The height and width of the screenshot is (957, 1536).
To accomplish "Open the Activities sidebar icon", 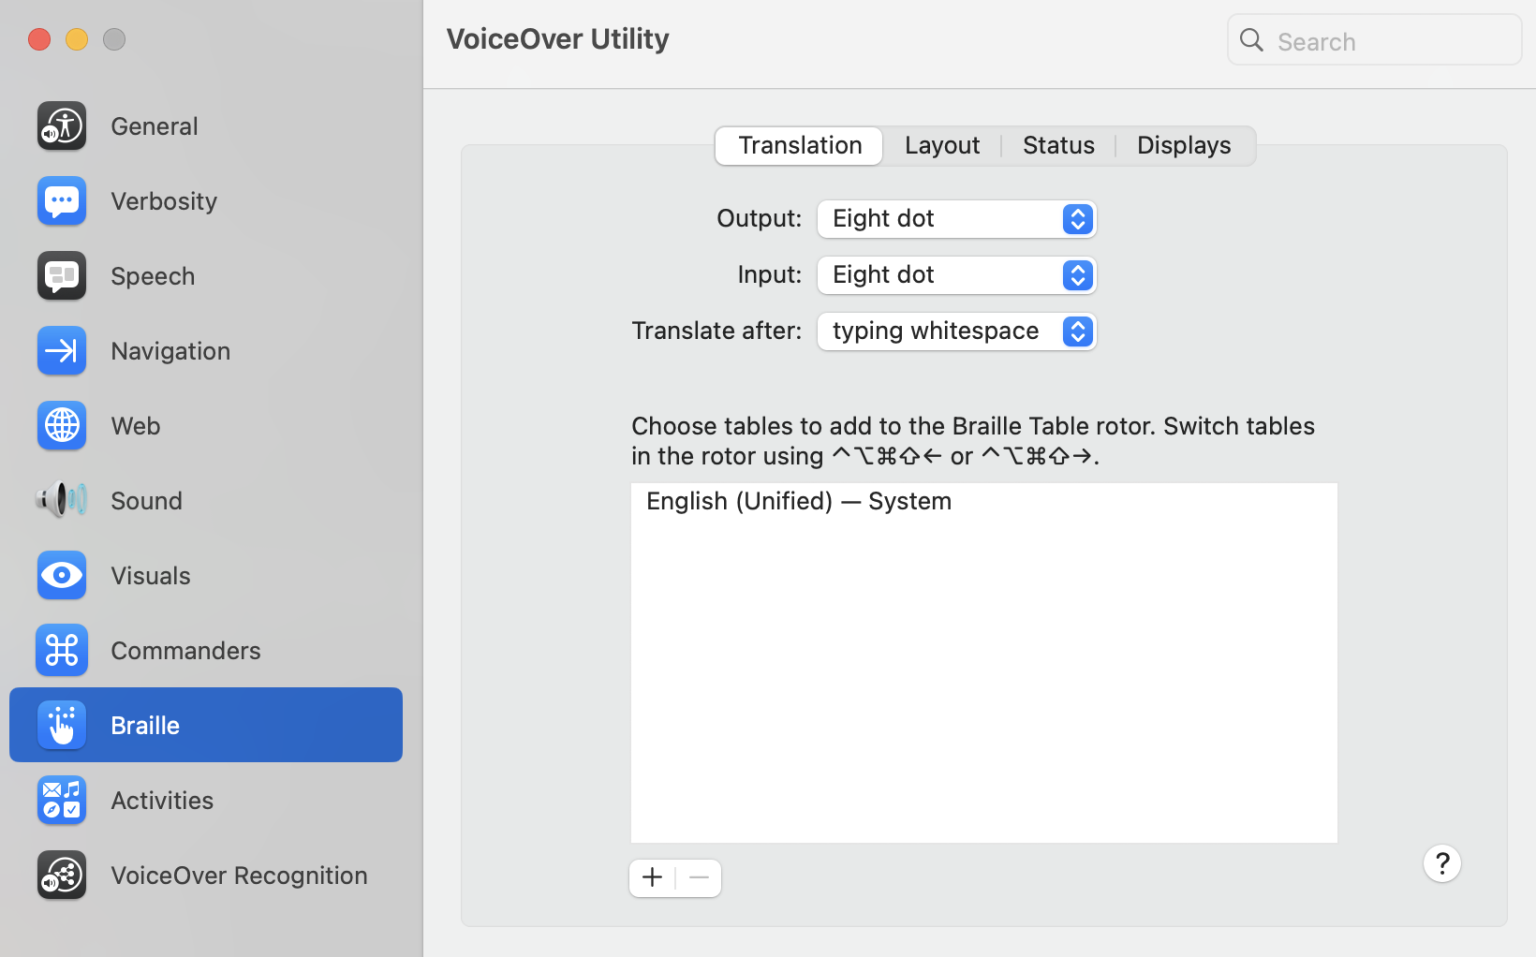I will 62,800.
